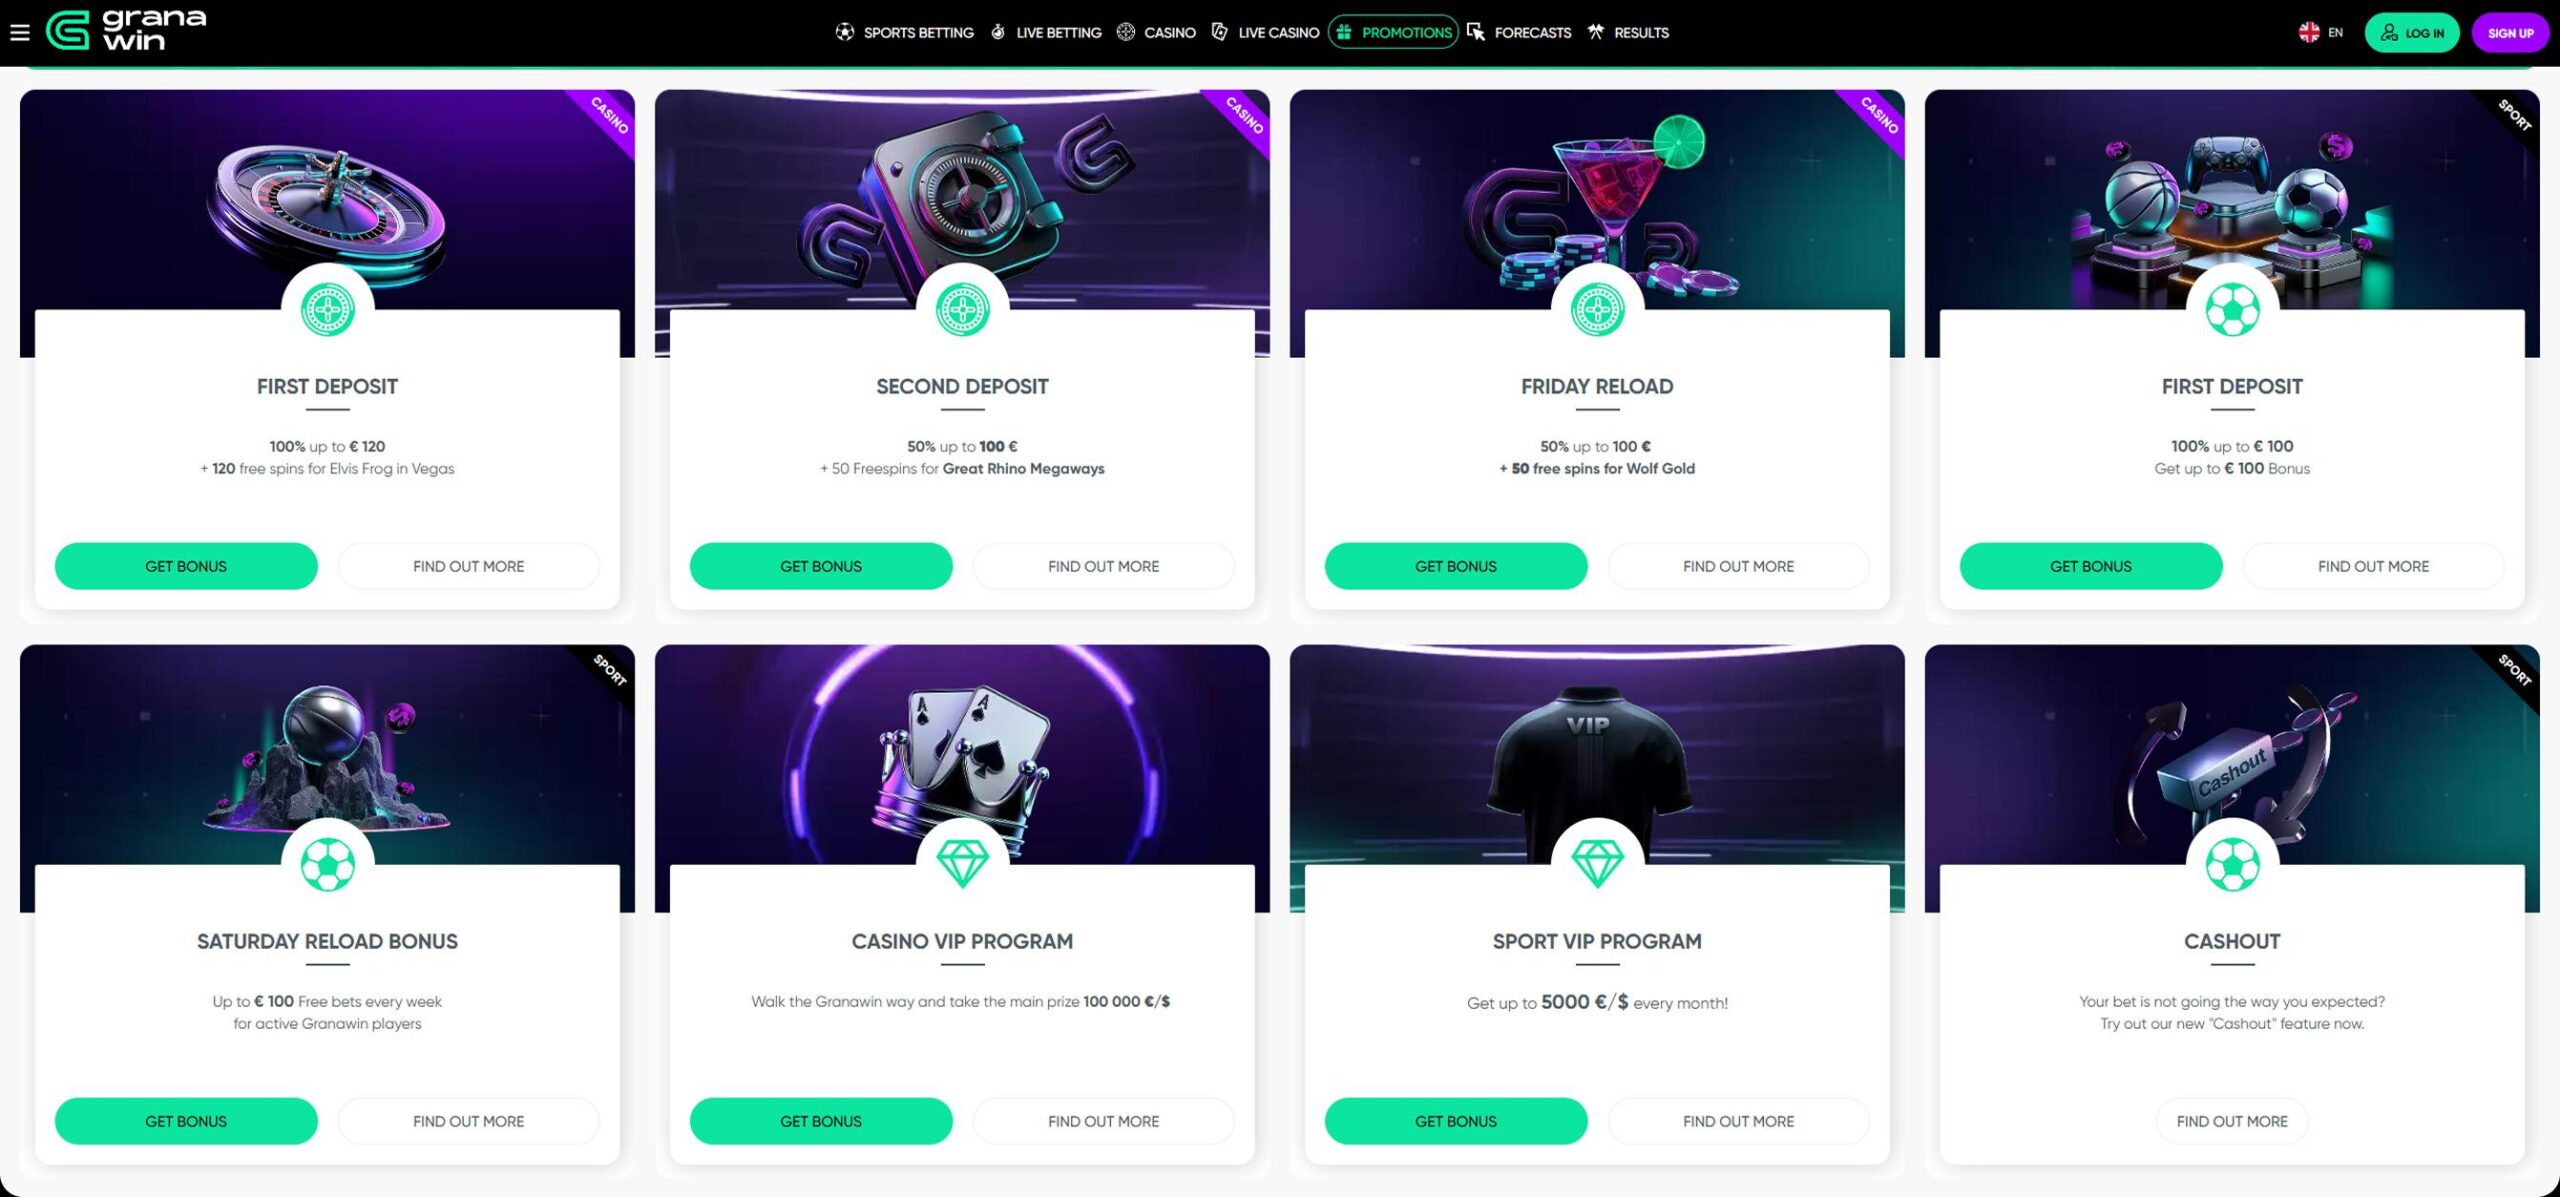Image resolution: width=2560 pixels, height=1197 pixels.
Task: Click the Sign Up button
Action: [x=2510, y=33]
